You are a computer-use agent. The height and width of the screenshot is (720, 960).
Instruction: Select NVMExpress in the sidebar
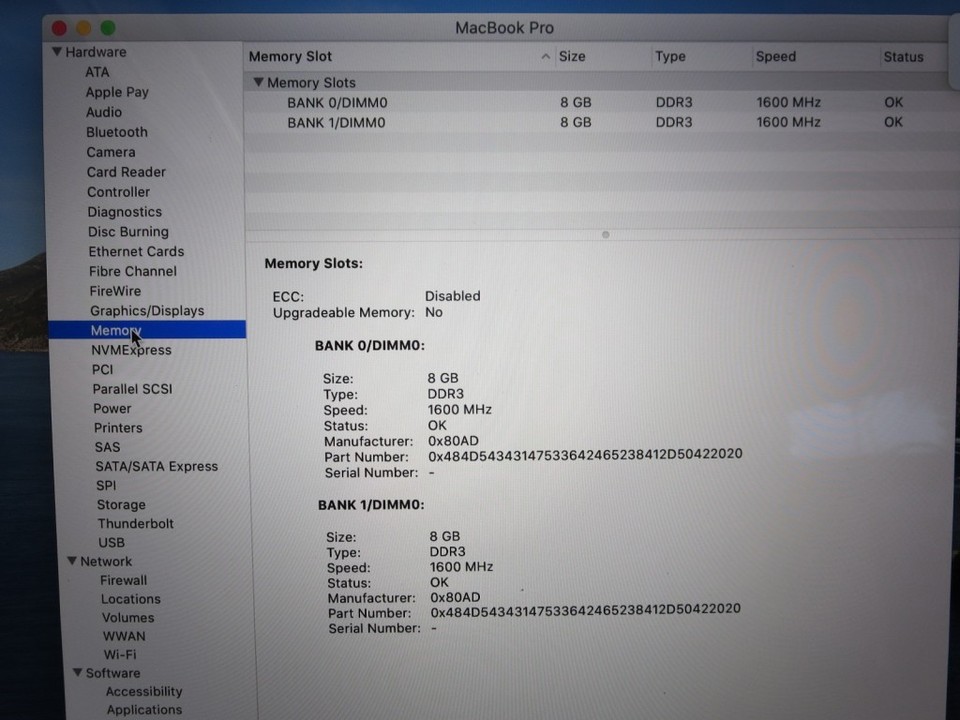tap(131, 350)
